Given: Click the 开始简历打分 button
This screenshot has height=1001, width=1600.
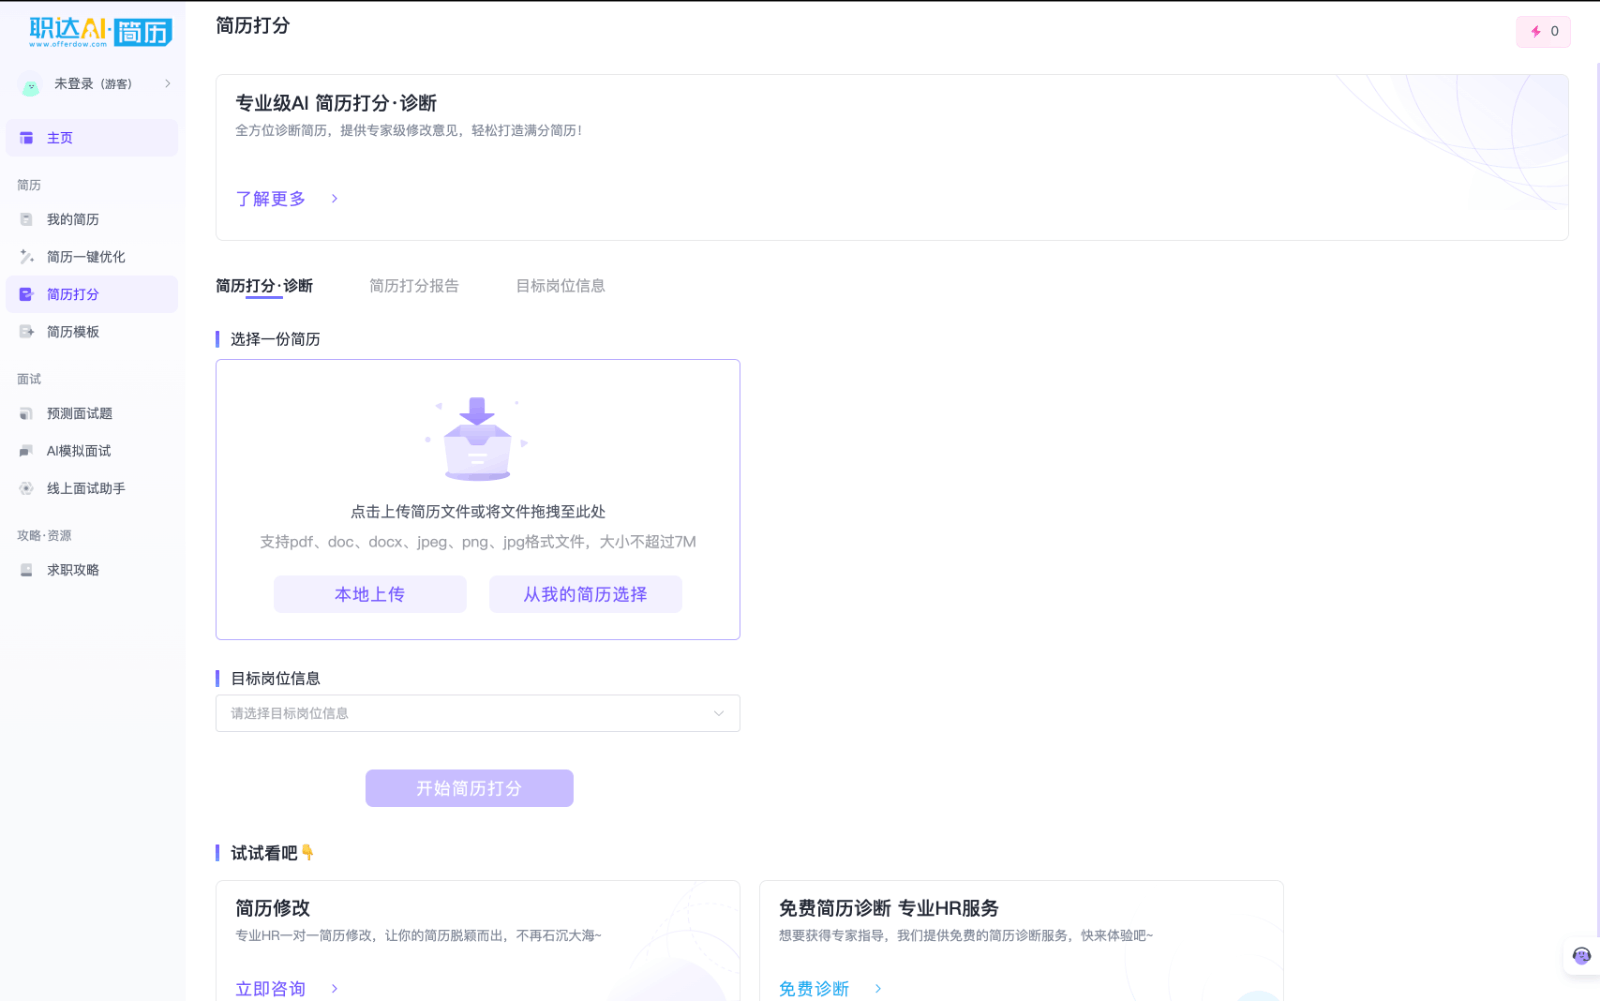Looking at the screenshot, I should tap(469, 788).
